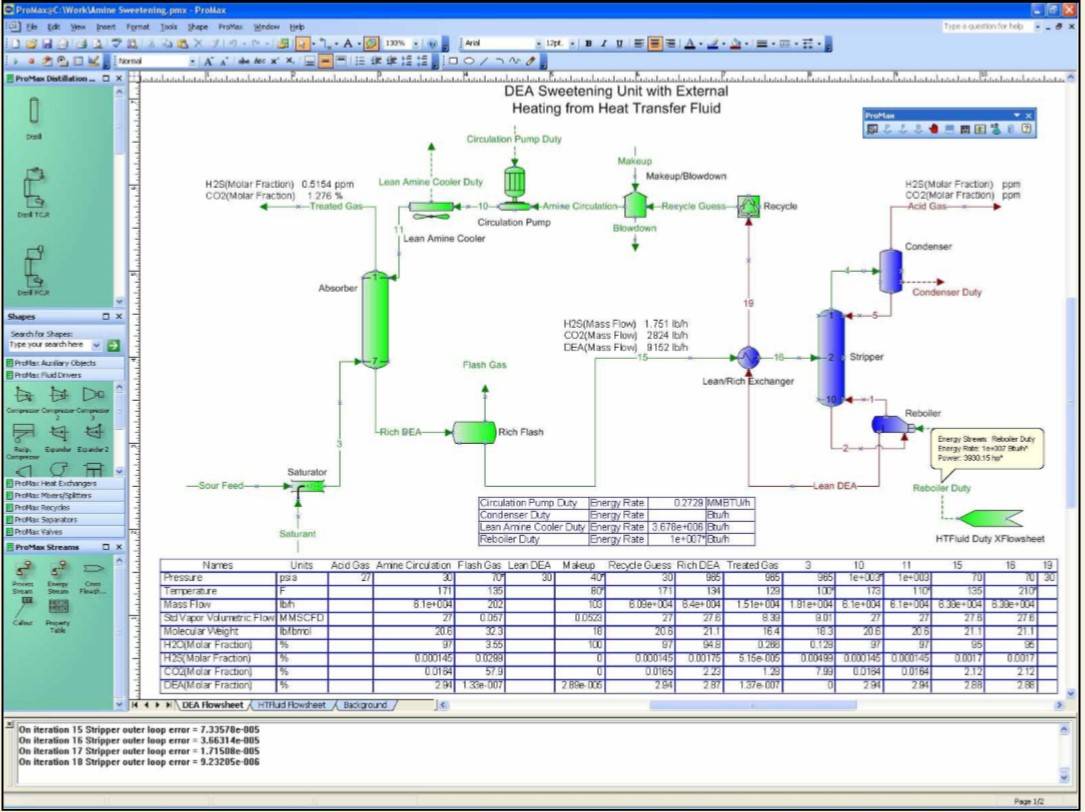Open the zoom percentage dropdown
The image size is (1085, 812).
pos(416,44)
